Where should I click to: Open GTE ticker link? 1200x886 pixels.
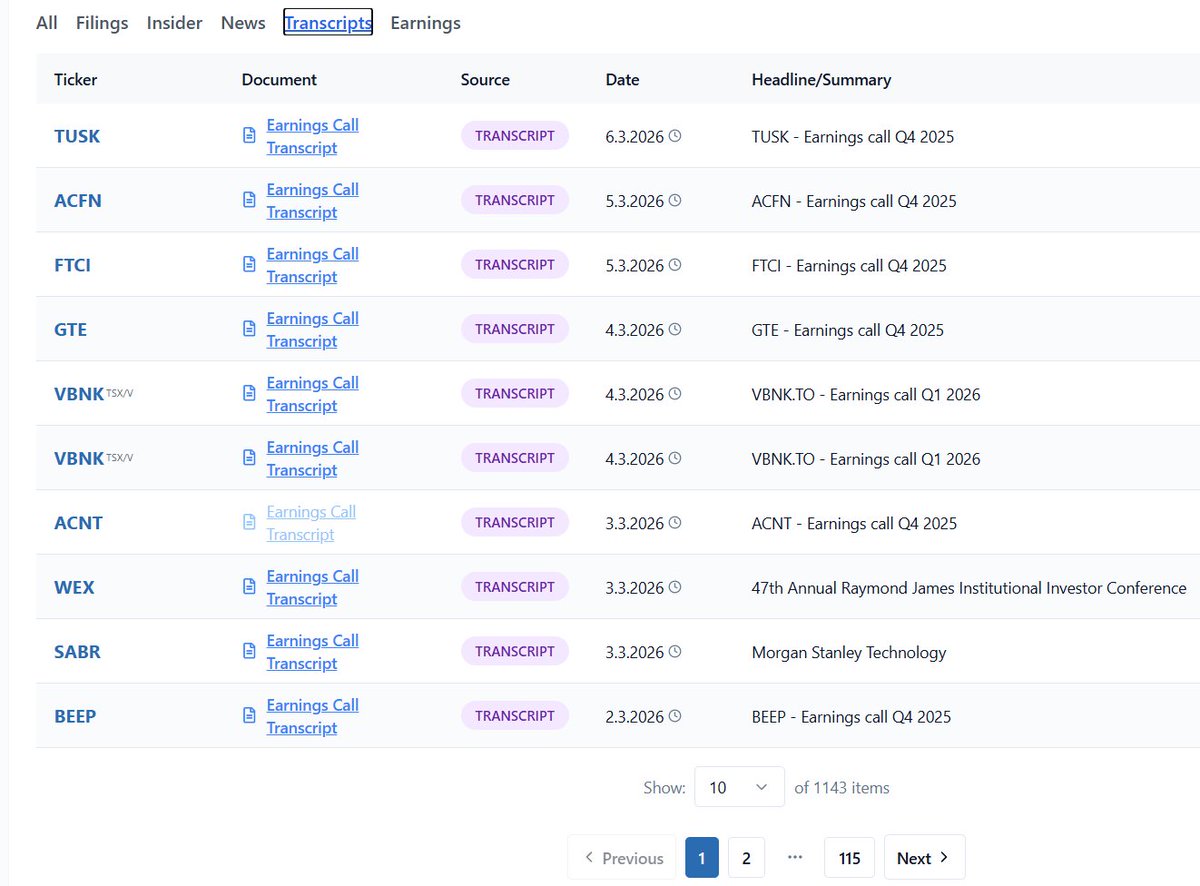70,329
